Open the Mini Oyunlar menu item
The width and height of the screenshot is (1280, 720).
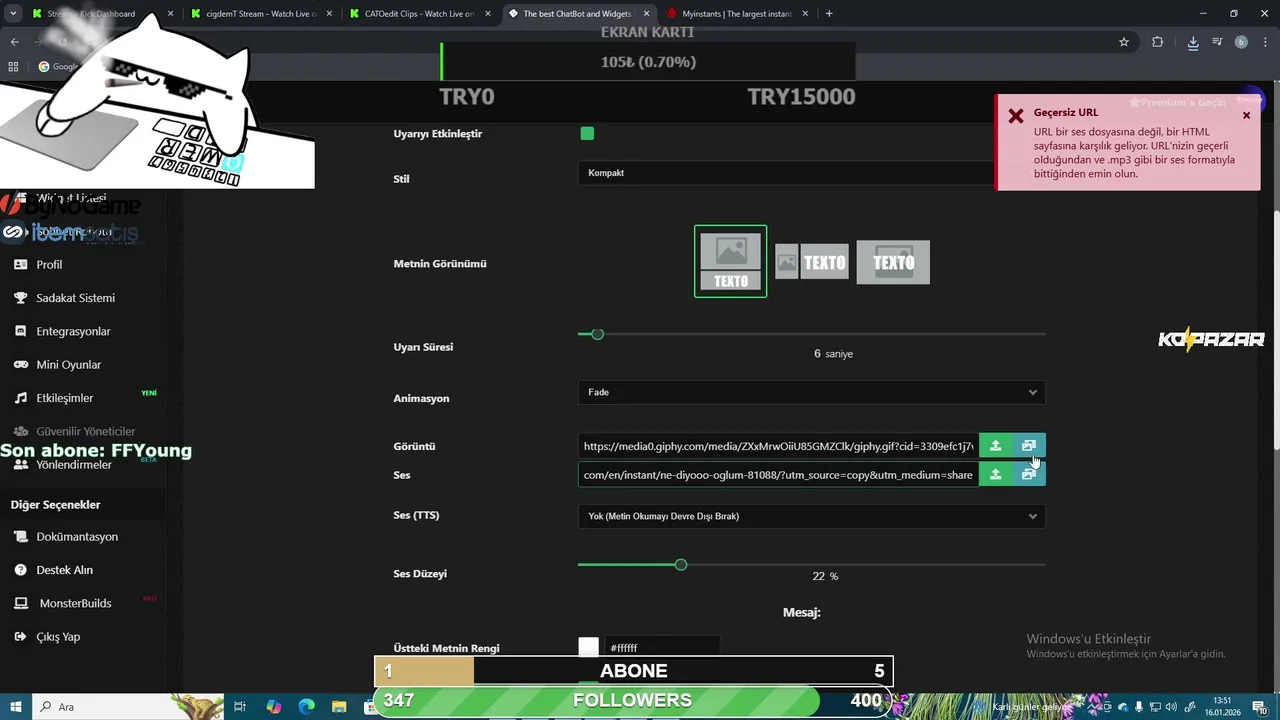click(x=69, y=364)
